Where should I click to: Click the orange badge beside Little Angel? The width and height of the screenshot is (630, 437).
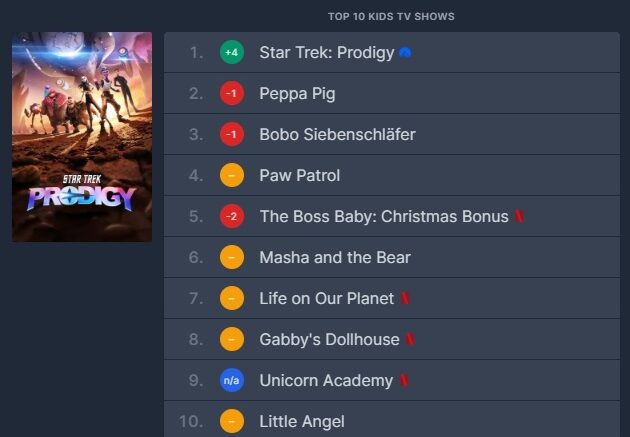pyautogui.click(x=232, y=421)
